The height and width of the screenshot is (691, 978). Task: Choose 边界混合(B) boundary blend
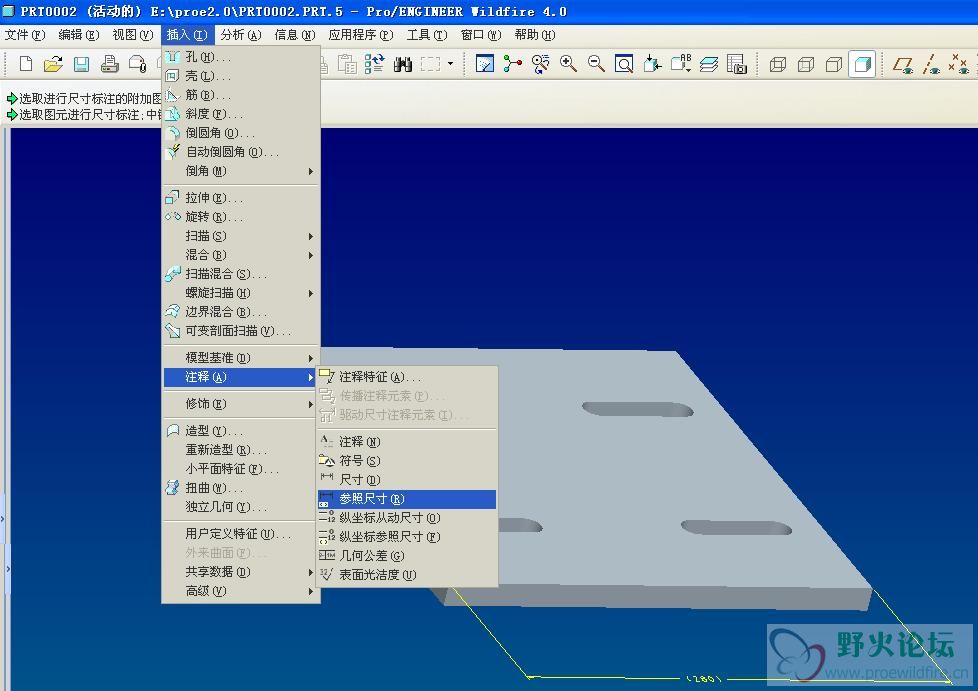(241, 312)
